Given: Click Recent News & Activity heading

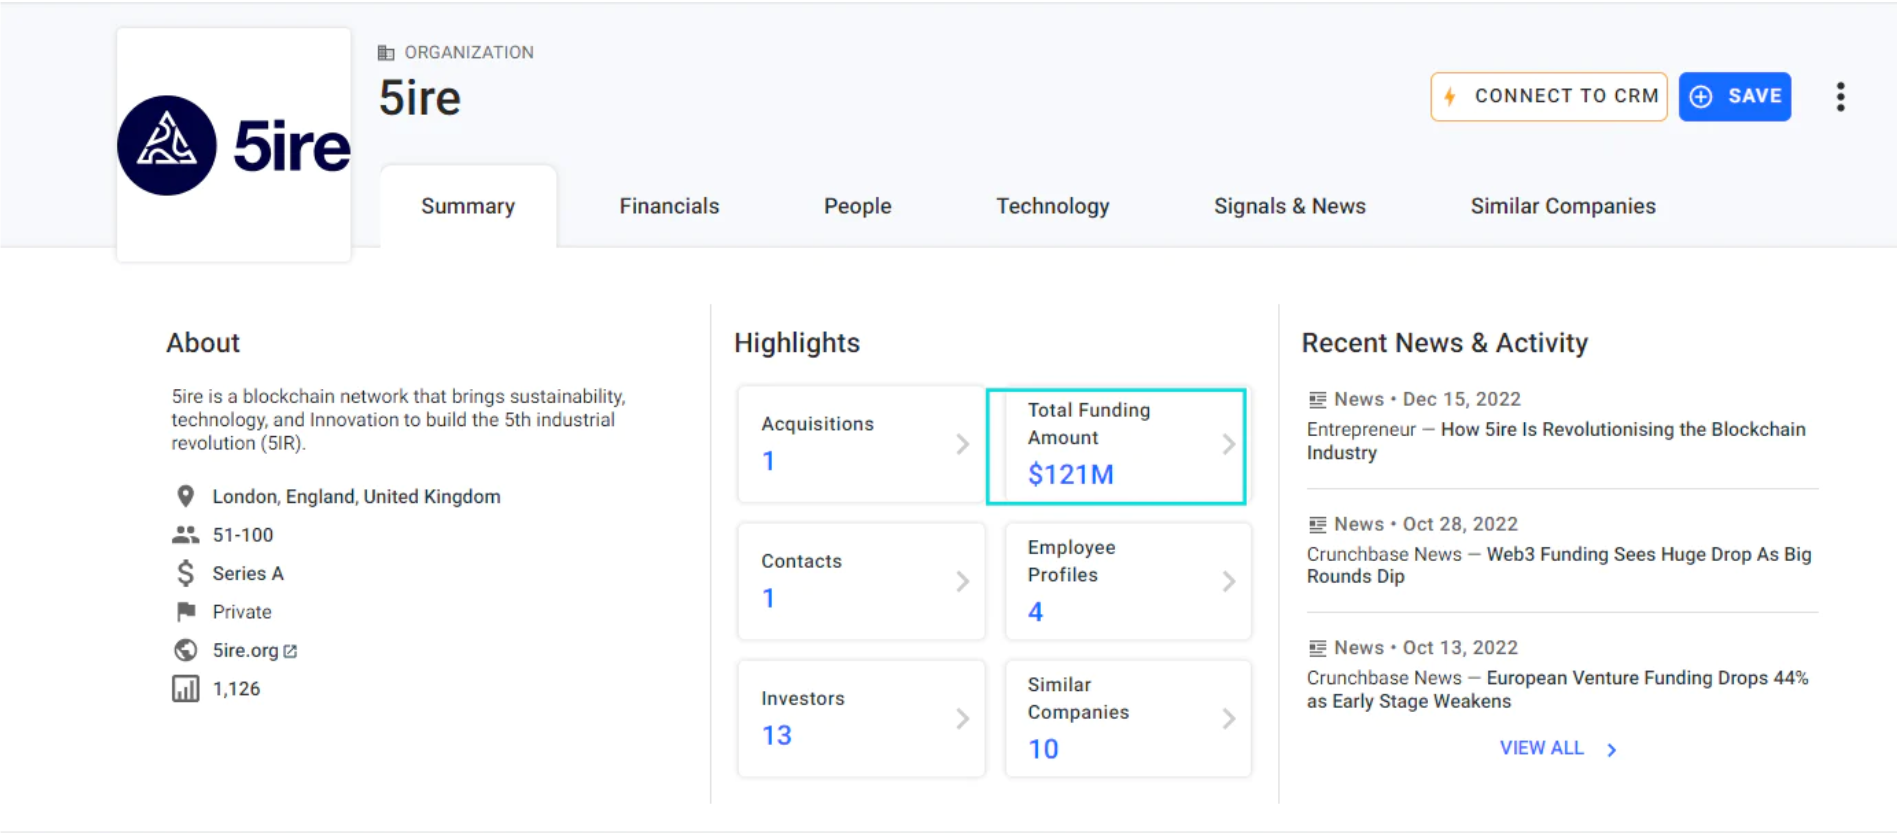Looking at the screenshot, I should 1444,343.
